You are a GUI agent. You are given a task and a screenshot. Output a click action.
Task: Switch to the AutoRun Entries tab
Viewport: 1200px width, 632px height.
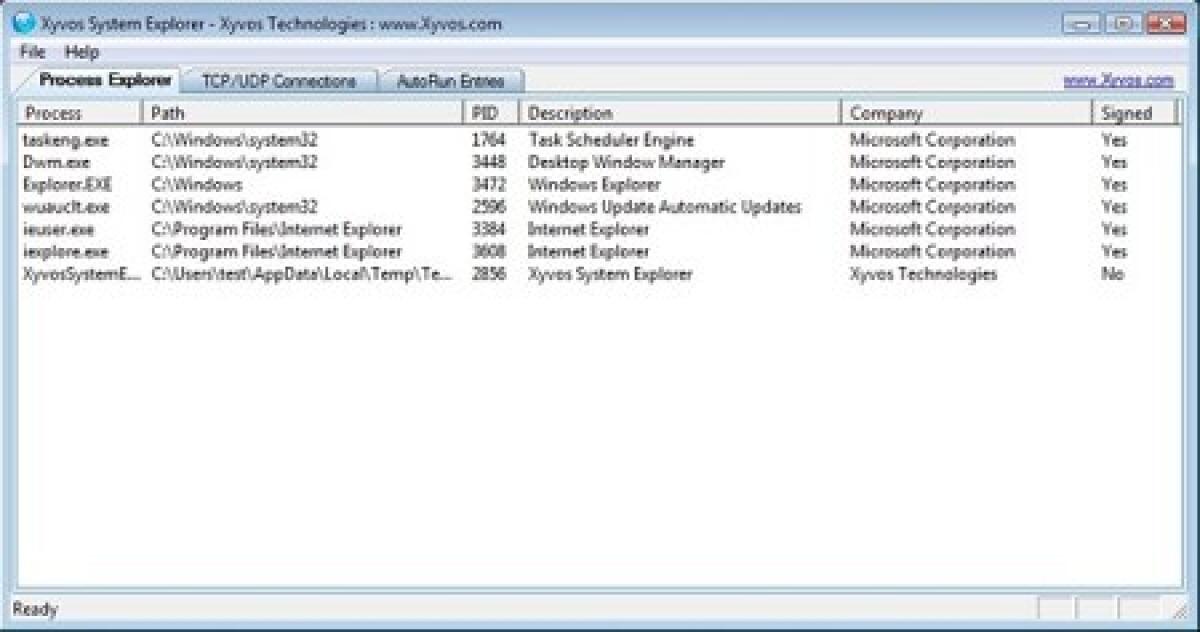(x=450, y=81)
